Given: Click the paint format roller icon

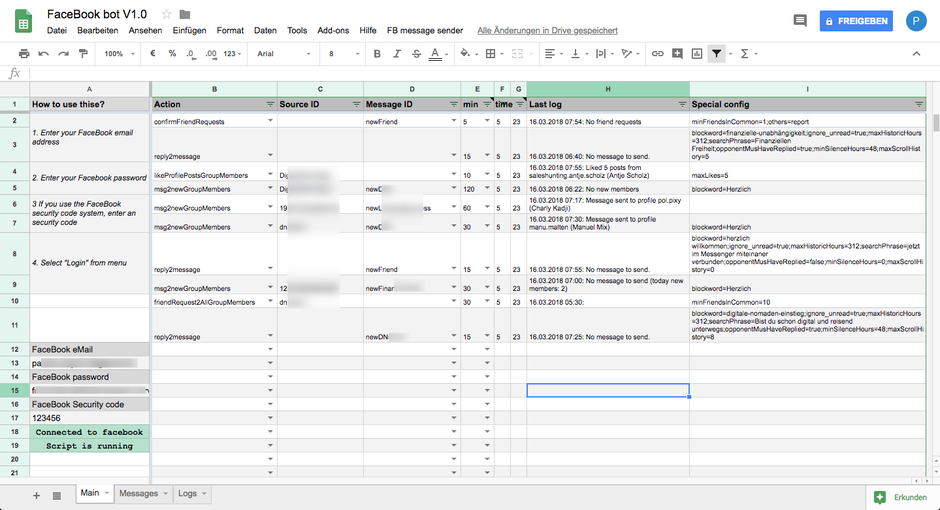Looking at the screenshot, I should (x=83, y=53).
